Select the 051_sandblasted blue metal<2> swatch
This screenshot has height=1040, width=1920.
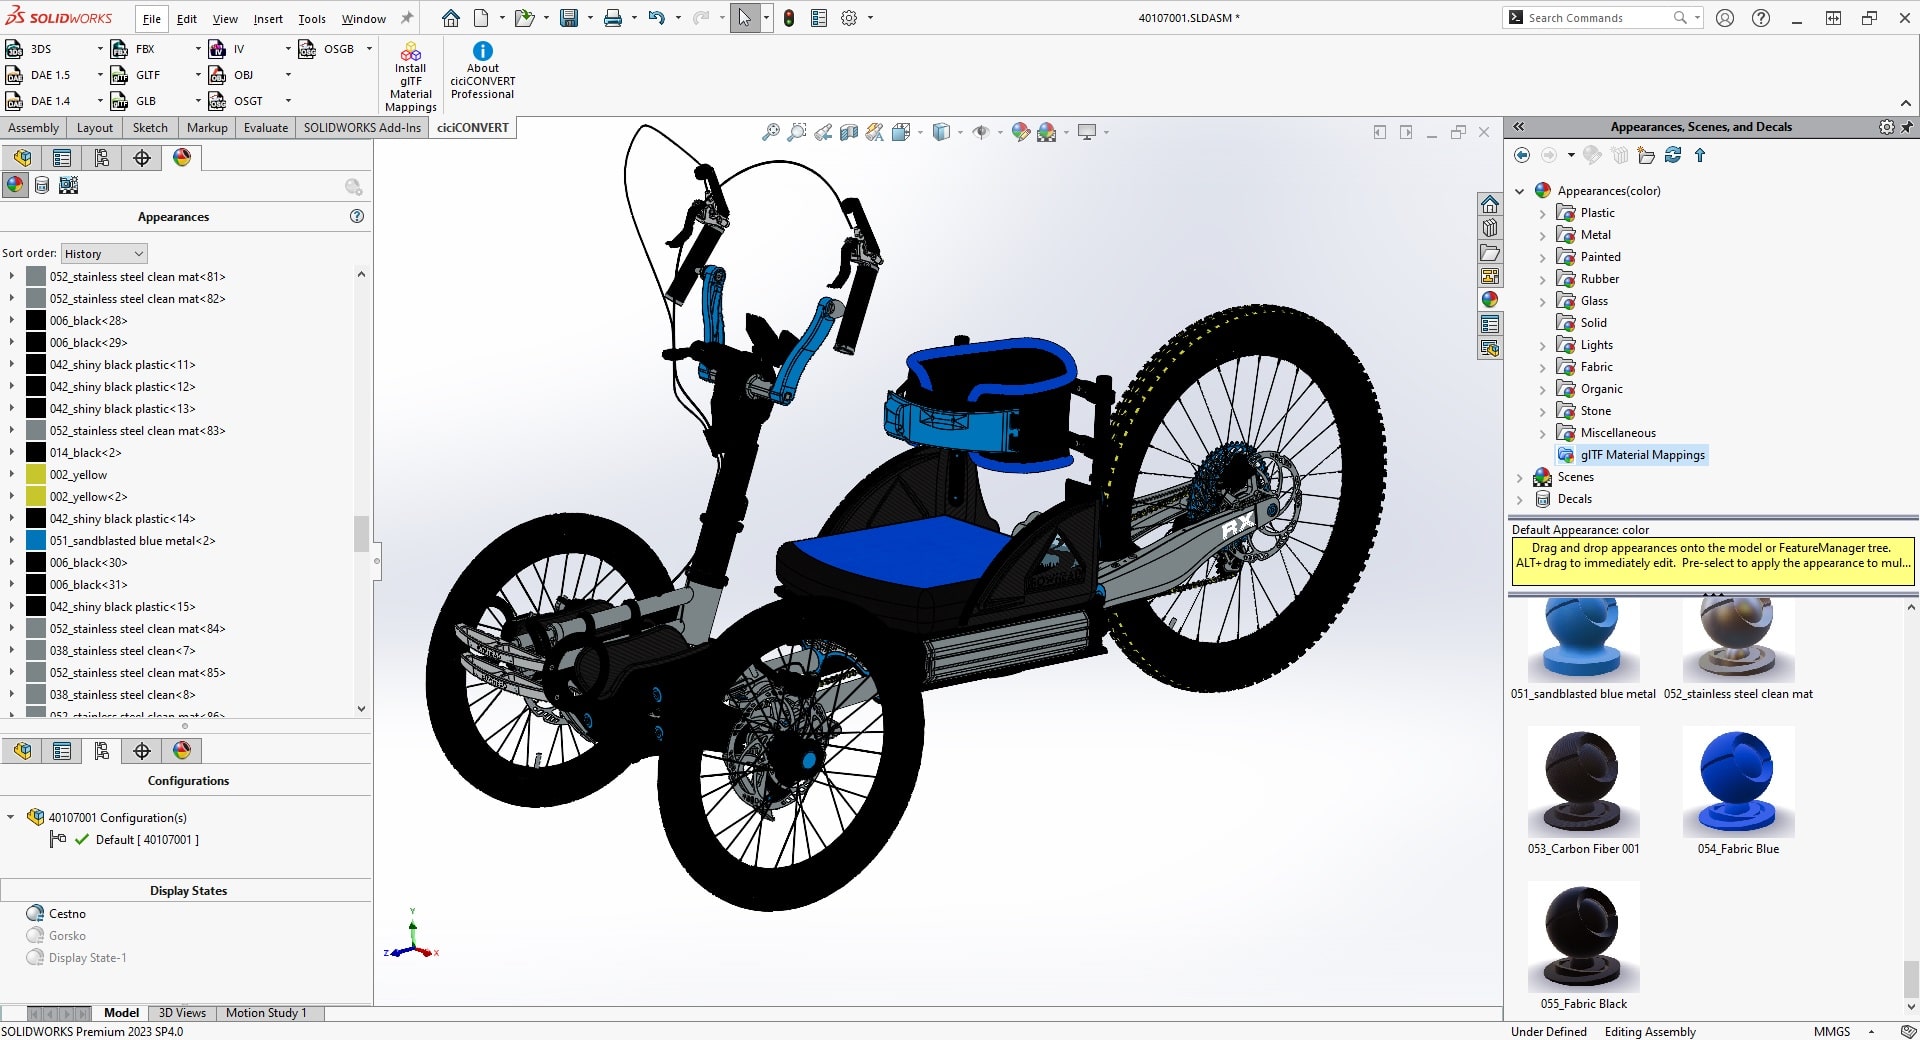click(x=36, y=541)
